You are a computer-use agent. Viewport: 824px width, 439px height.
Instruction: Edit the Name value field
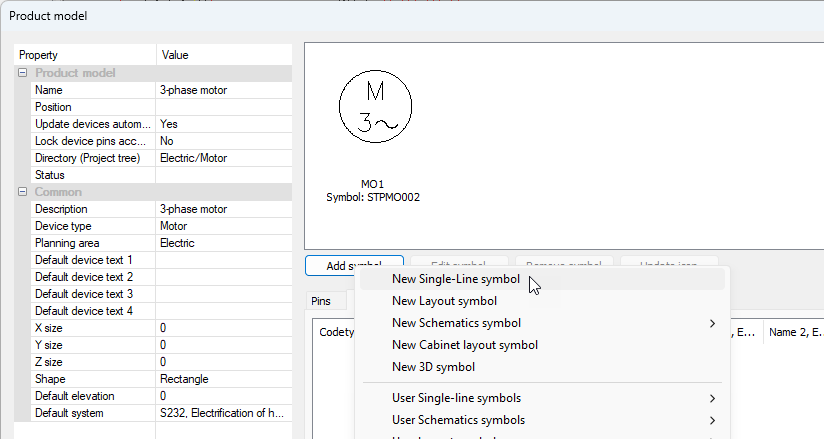tap(224, 90)
